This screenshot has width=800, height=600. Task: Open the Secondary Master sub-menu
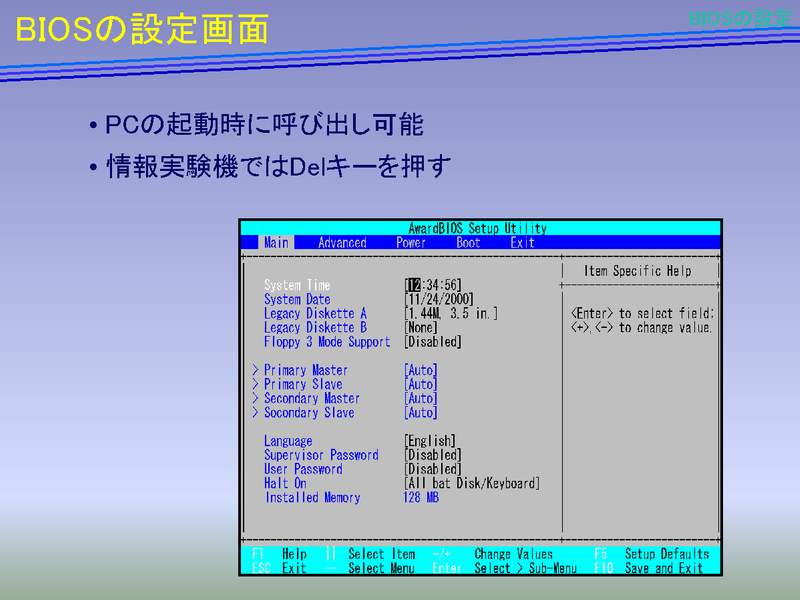coord(311,399)
